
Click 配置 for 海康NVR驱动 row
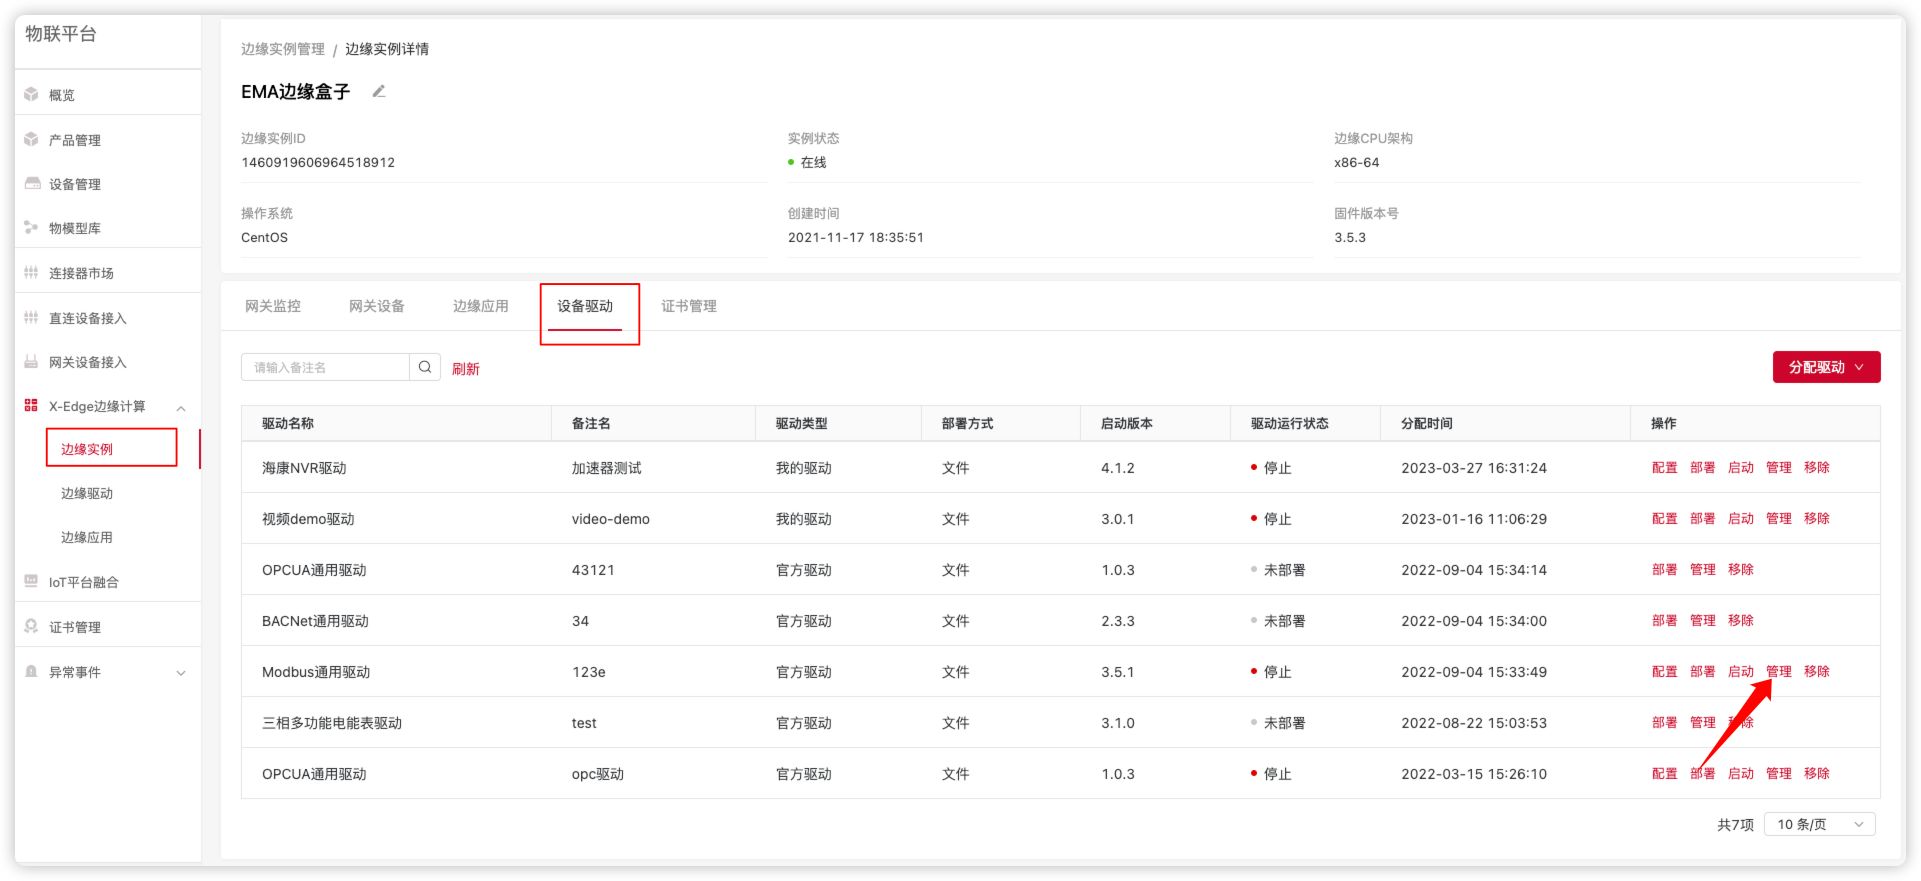pyautogui.click(x=1664, y=468)
